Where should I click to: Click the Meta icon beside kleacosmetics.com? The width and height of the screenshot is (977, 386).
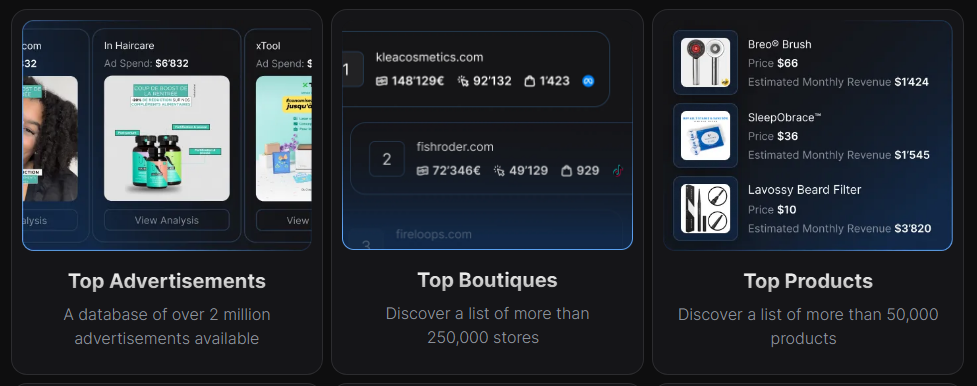(x=588, y=81)
